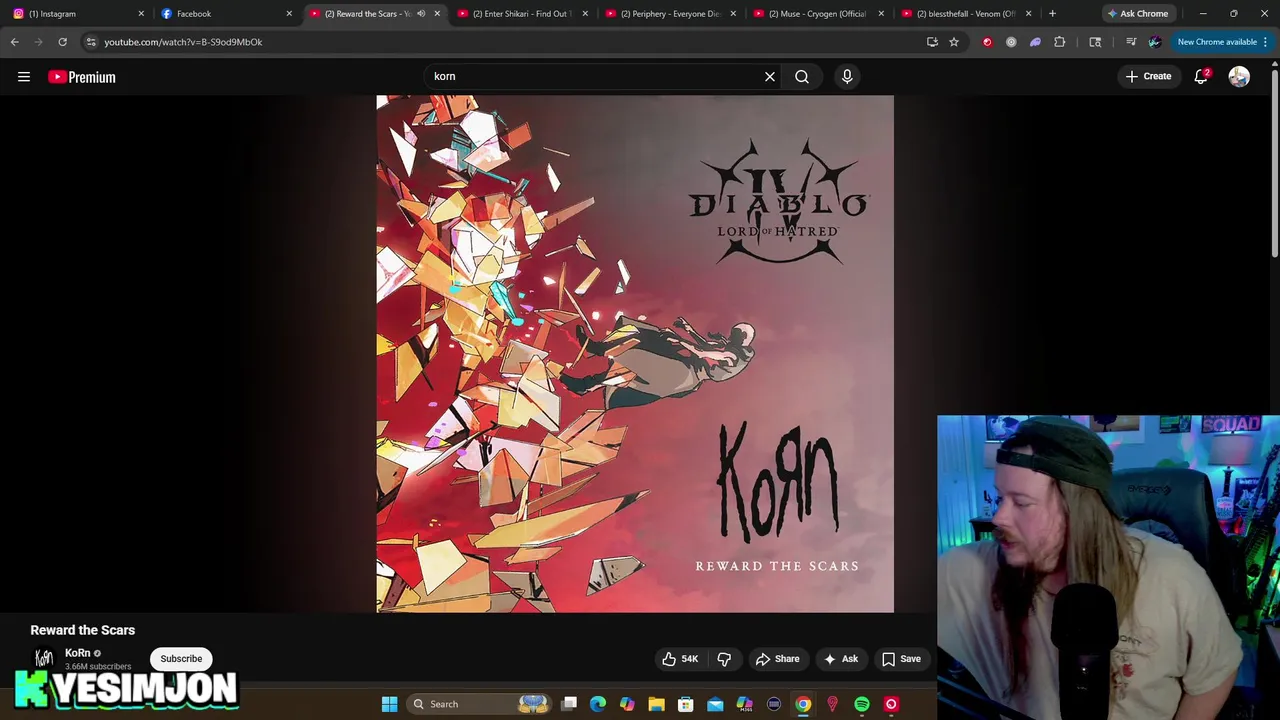Install app from address bar icon

(x=932, y=42)
